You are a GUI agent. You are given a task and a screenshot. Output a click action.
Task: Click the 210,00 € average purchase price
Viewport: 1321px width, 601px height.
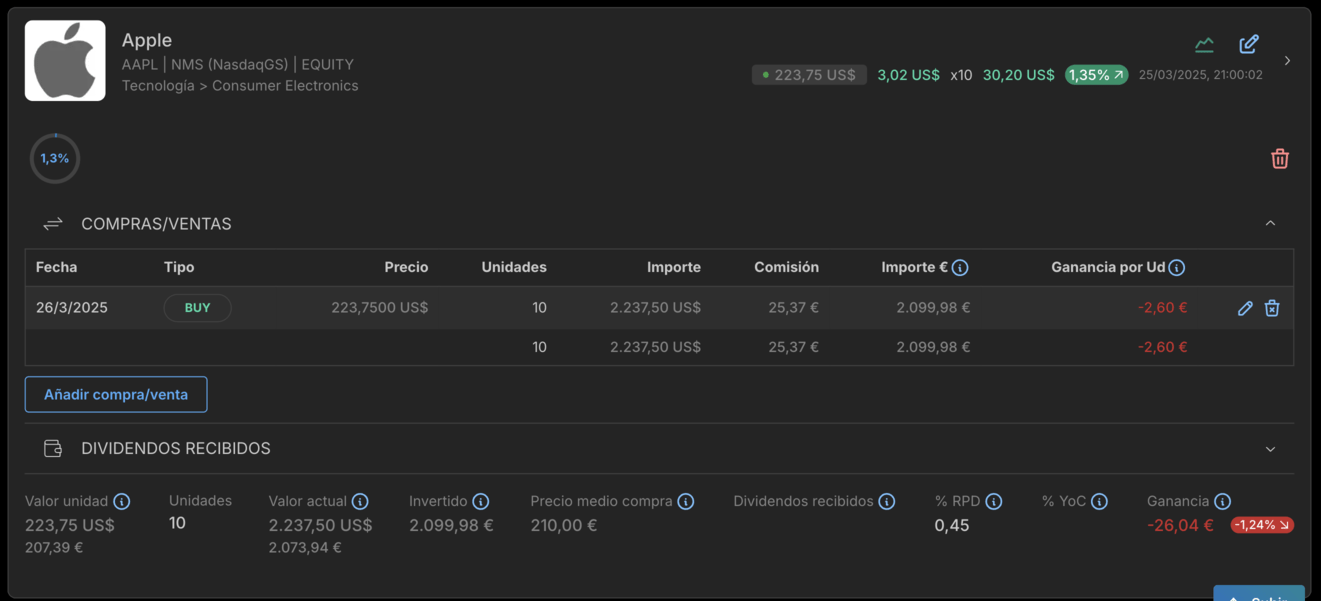tap(564, 525)
